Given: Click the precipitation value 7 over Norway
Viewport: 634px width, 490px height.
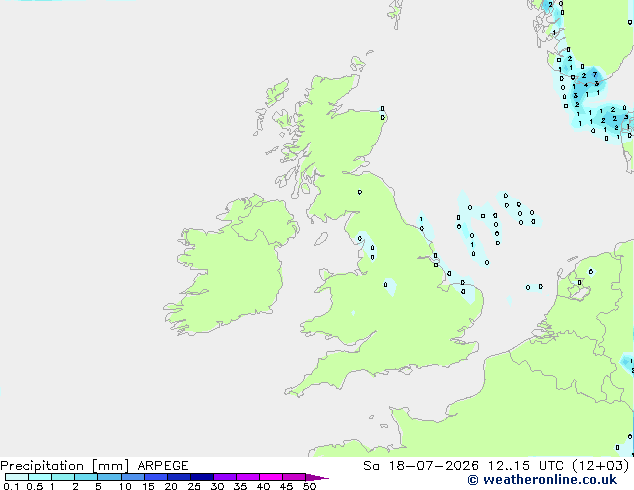Looking at the screenshot, I should [594, 74].
